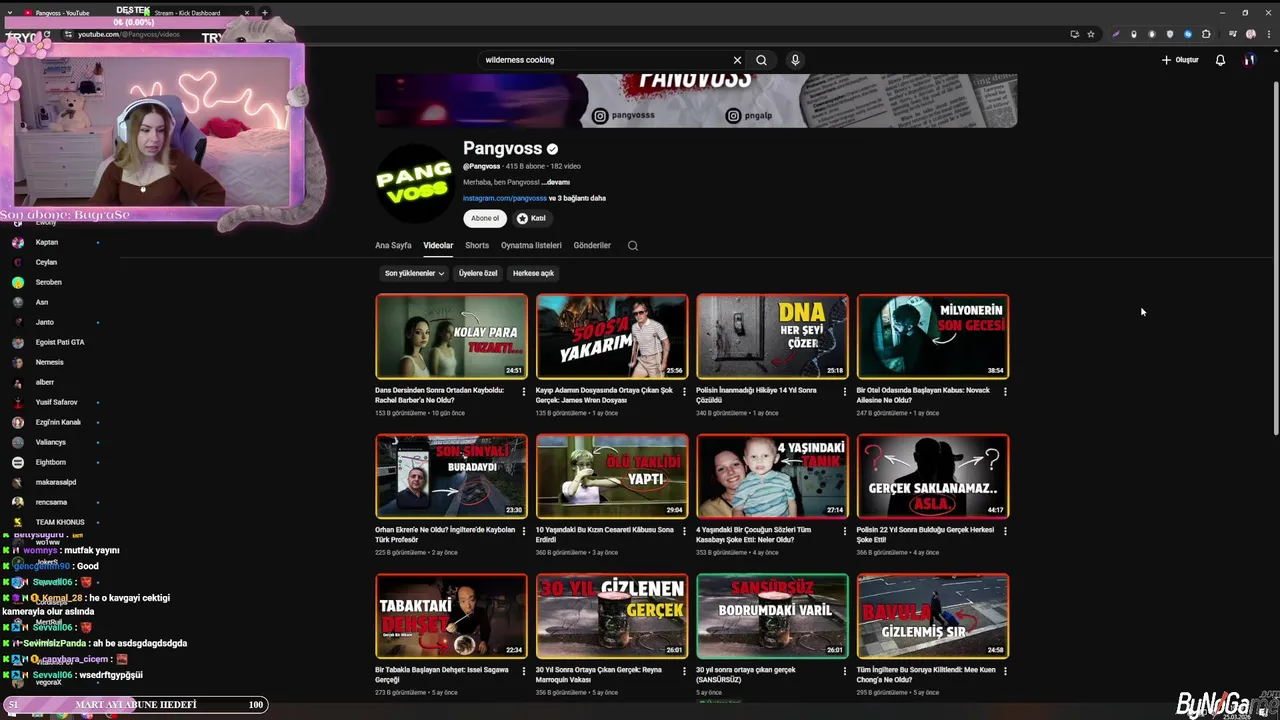Open instagram.com/pangvoss link
The width and height of the screenshot is (1280, 720).
tap(505, 198)
